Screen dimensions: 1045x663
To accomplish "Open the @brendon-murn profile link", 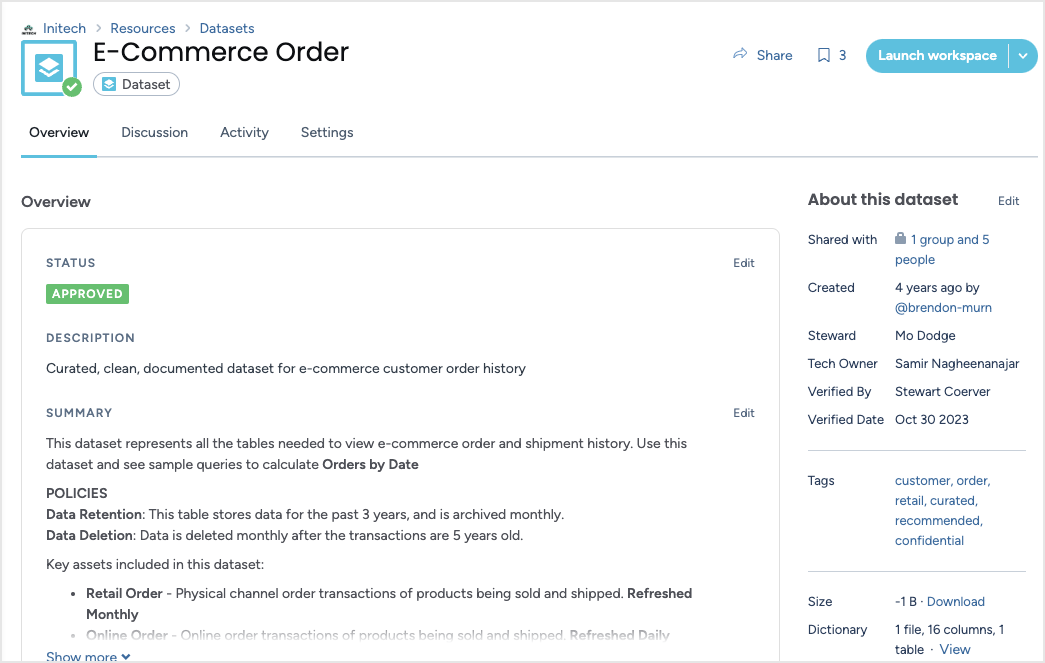I will click(x=943, y=308).
